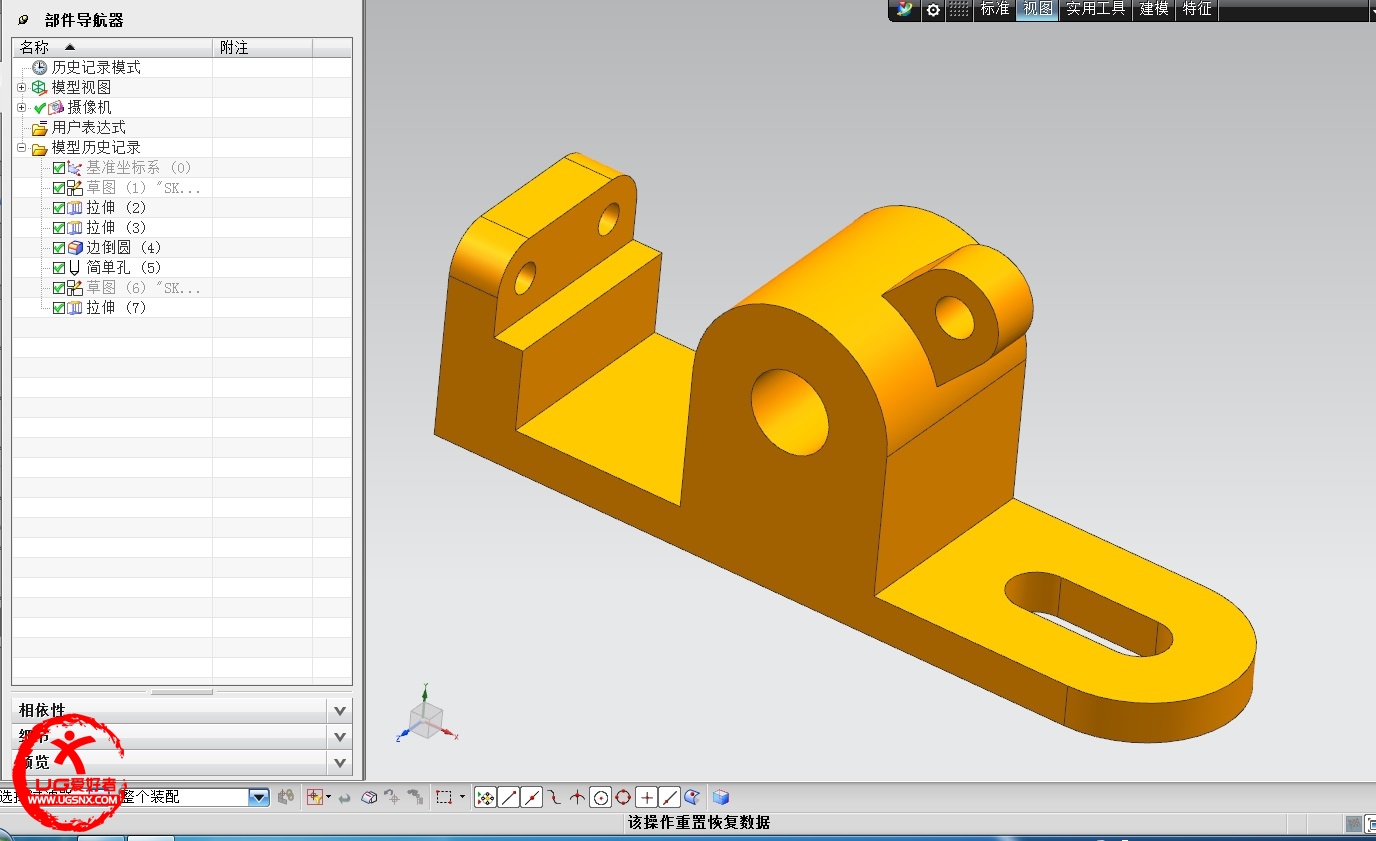
Task: Toggle the midpoint snap icon
Action: point(532,797)
